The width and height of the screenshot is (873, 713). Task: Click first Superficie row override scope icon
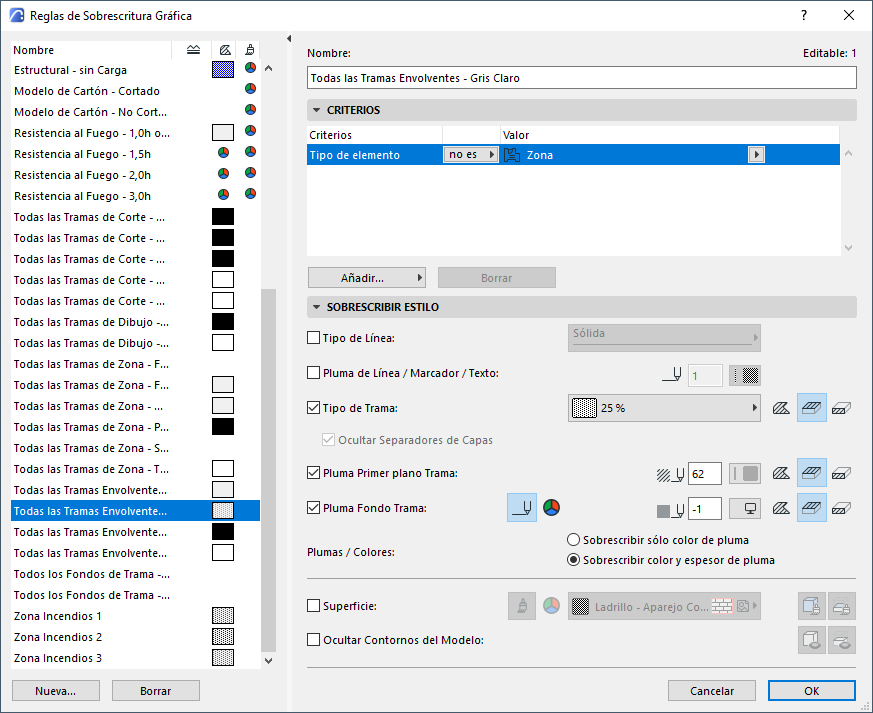812,606
